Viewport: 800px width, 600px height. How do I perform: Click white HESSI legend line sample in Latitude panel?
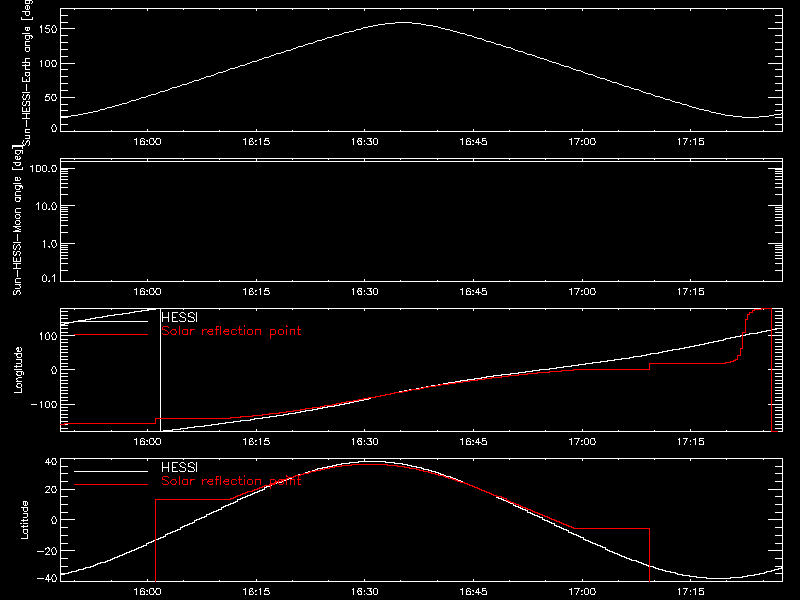[111, 471]
